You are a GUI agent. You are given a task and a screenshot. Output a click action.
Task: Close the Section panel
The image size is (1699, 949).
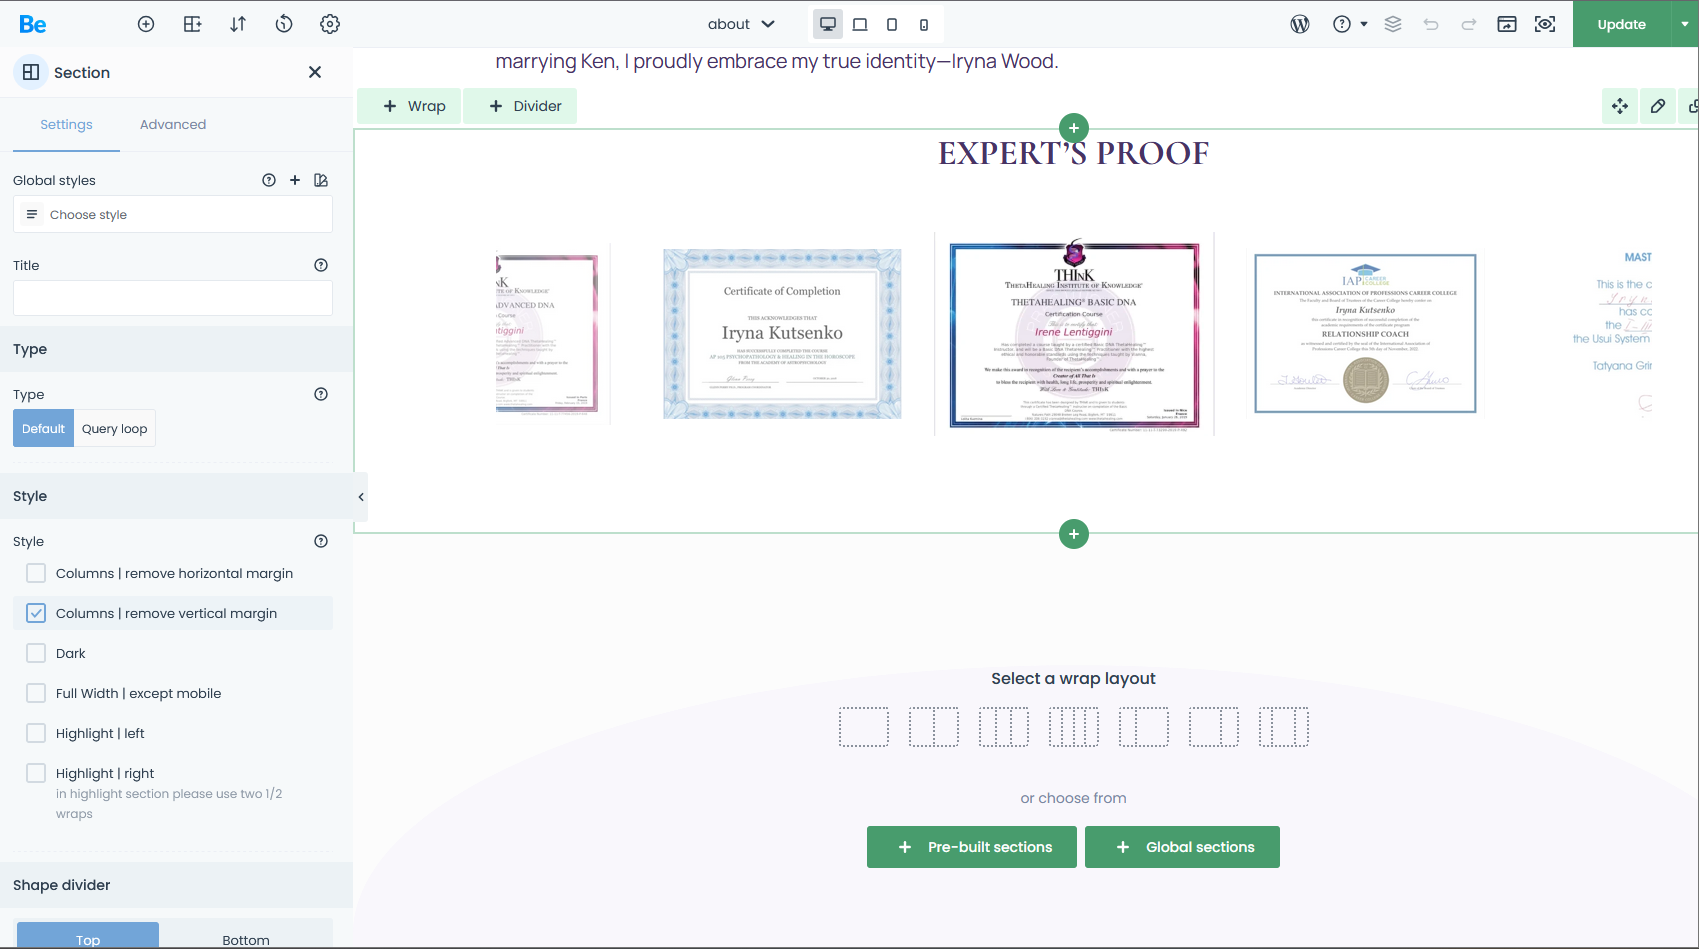click(315, 72)
